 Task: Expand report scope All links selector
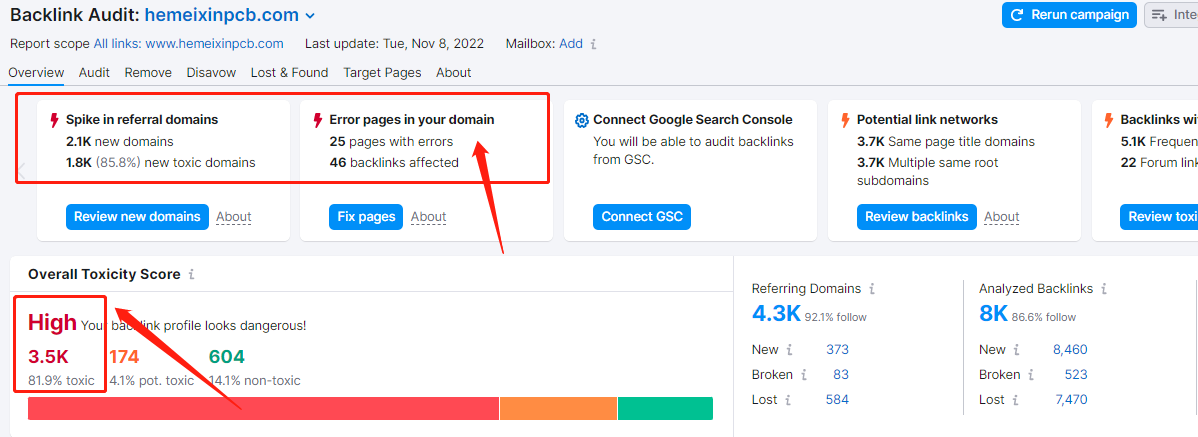(x=188, y=44)
